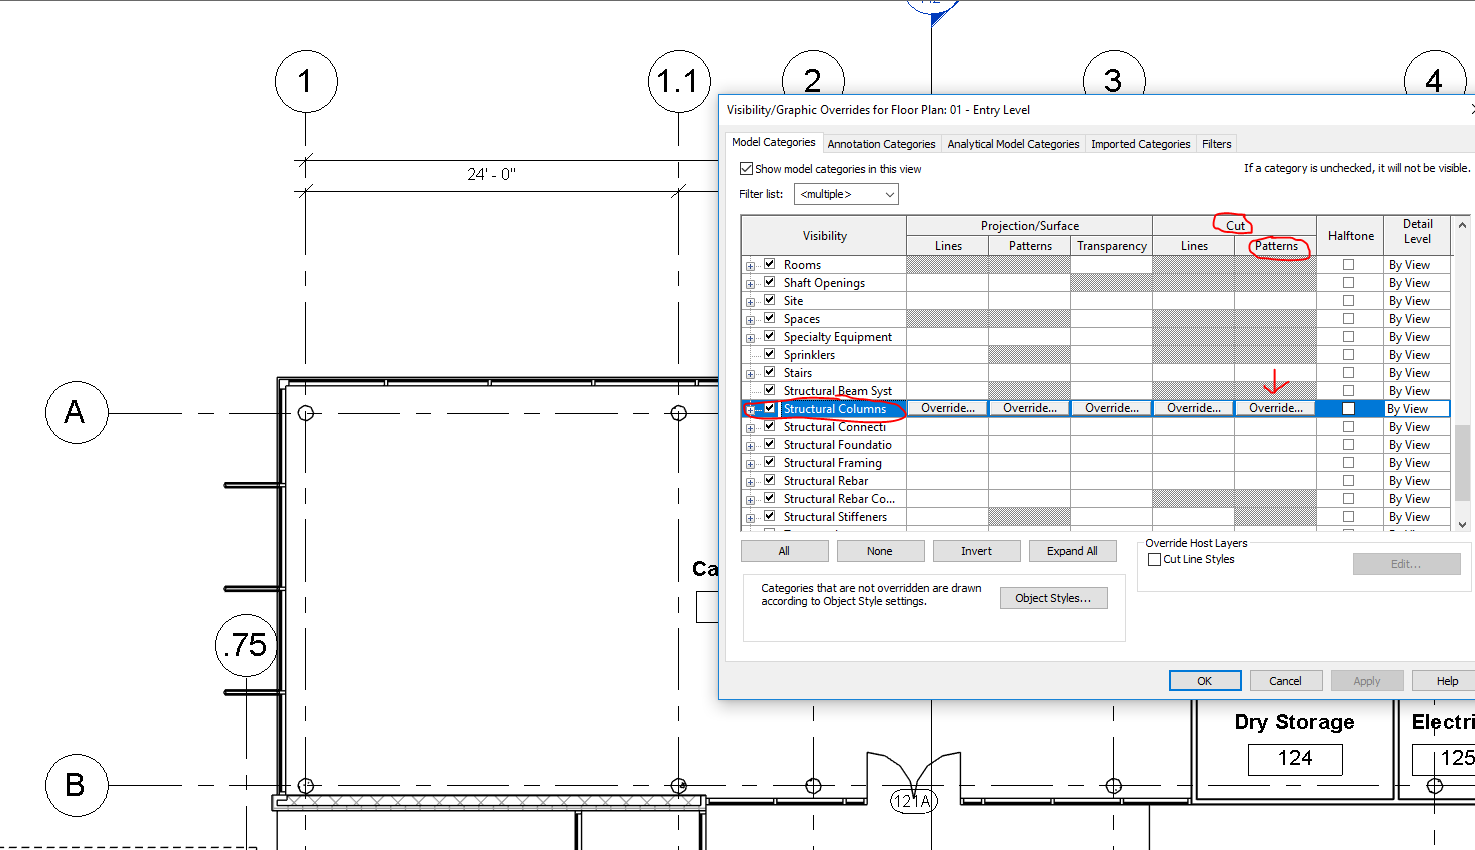Open the Filters tab
Screen dimensions: 1475x850
[x=1216, y=143]
